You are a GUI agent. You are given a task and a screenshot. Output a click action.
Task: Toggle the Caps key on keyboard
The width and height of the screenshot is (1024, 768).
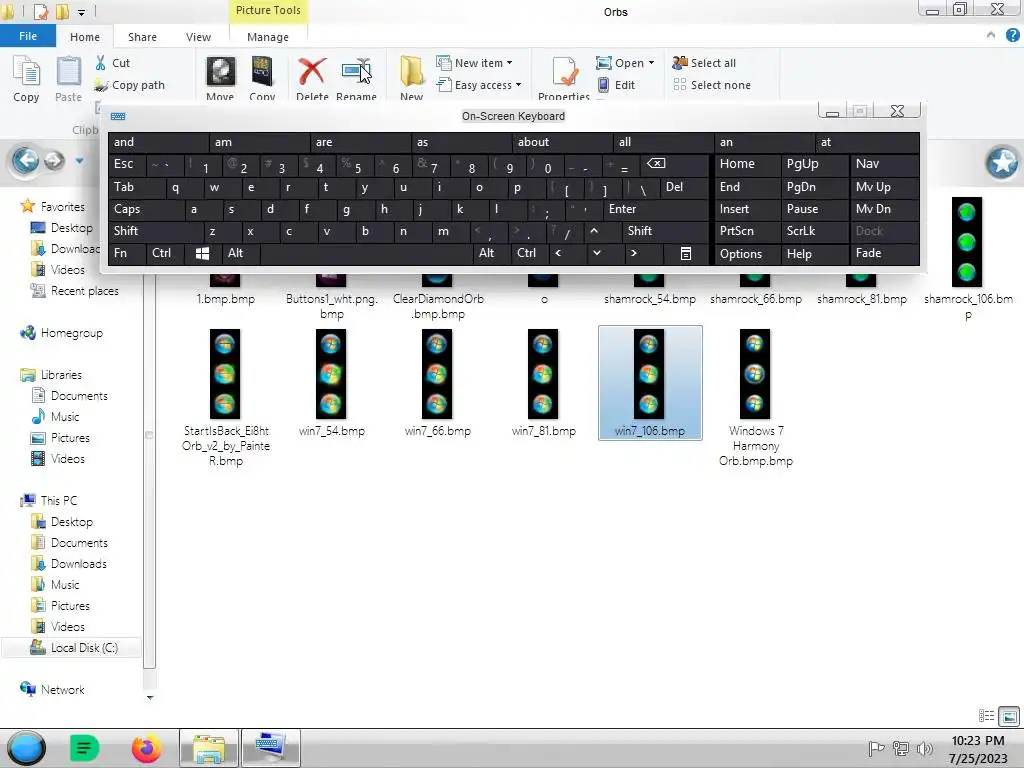146,209
